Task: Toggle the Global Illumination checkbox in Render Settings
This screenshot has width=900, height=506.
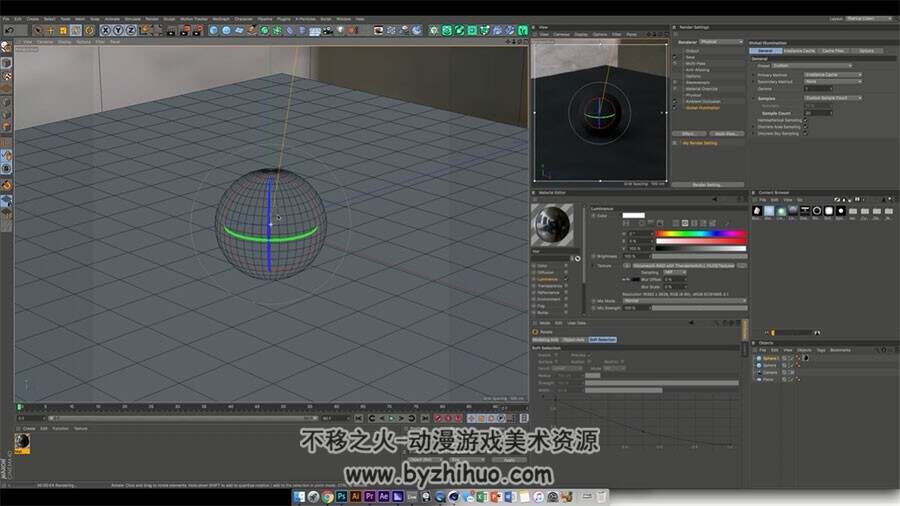Action: pyautogui.click(x=675, y=108)
